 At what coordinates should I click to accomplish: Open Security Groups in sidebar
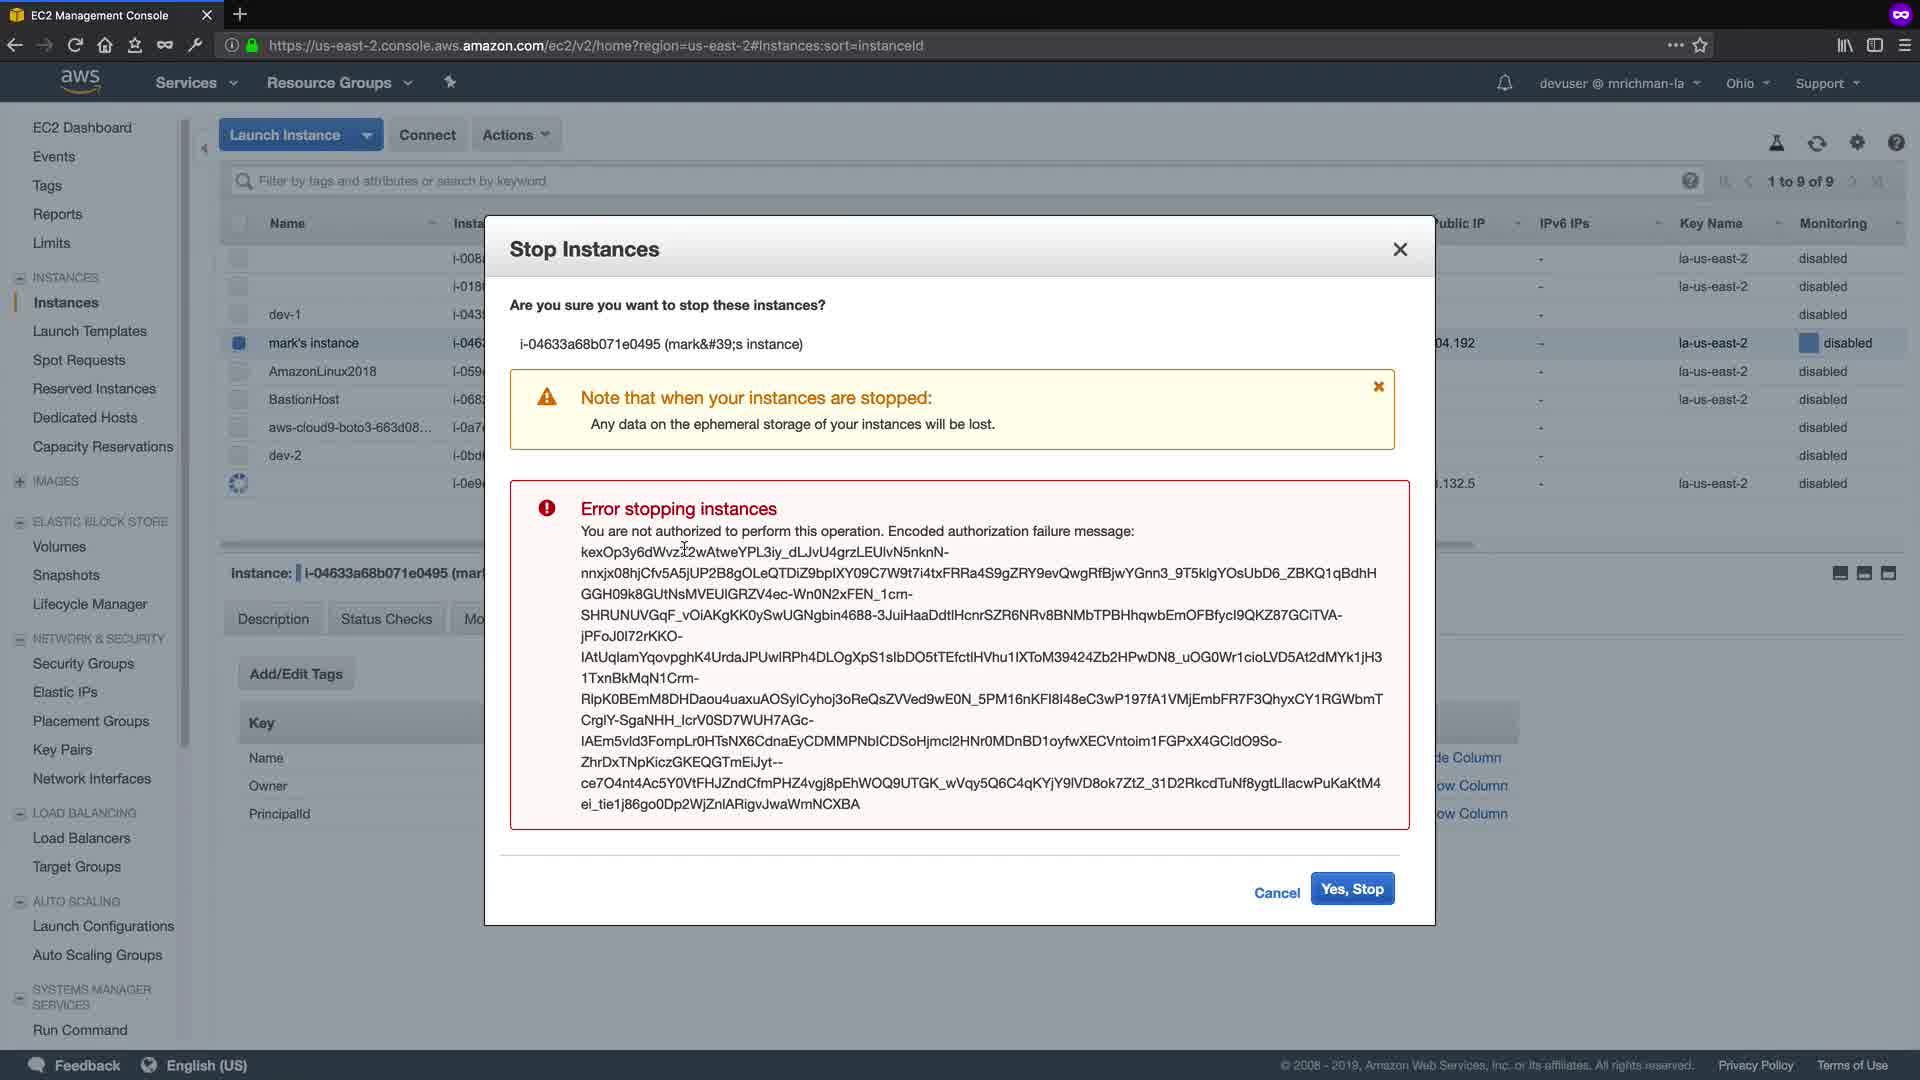(x=83, y=664)
